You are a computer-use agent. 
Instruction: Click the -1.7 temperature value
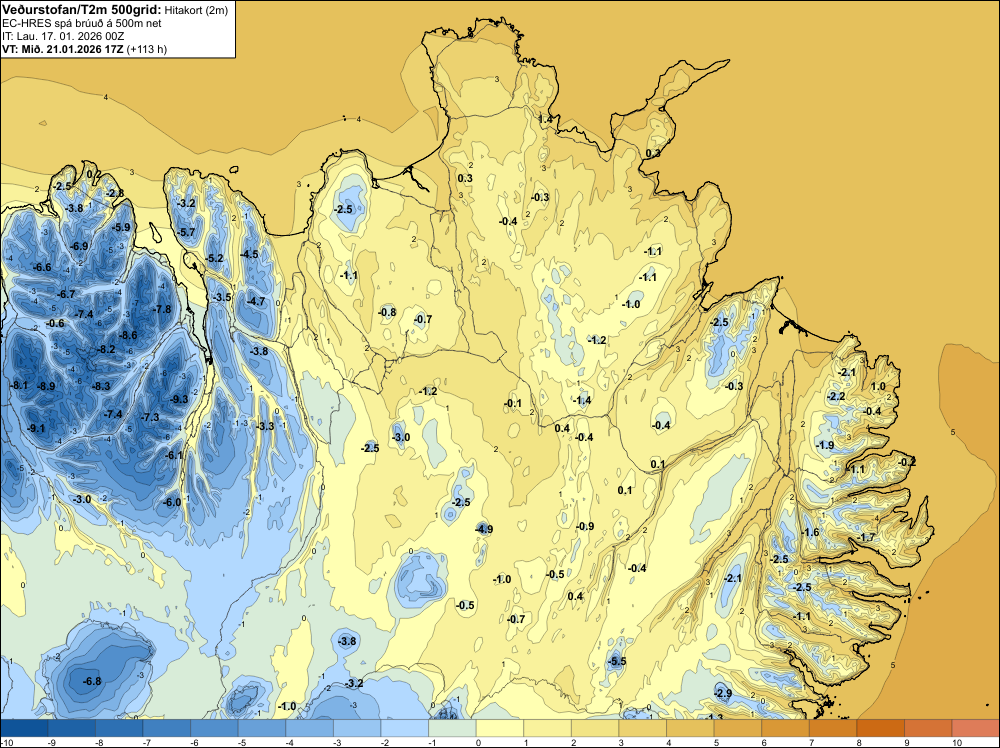(x=867, y=538)
